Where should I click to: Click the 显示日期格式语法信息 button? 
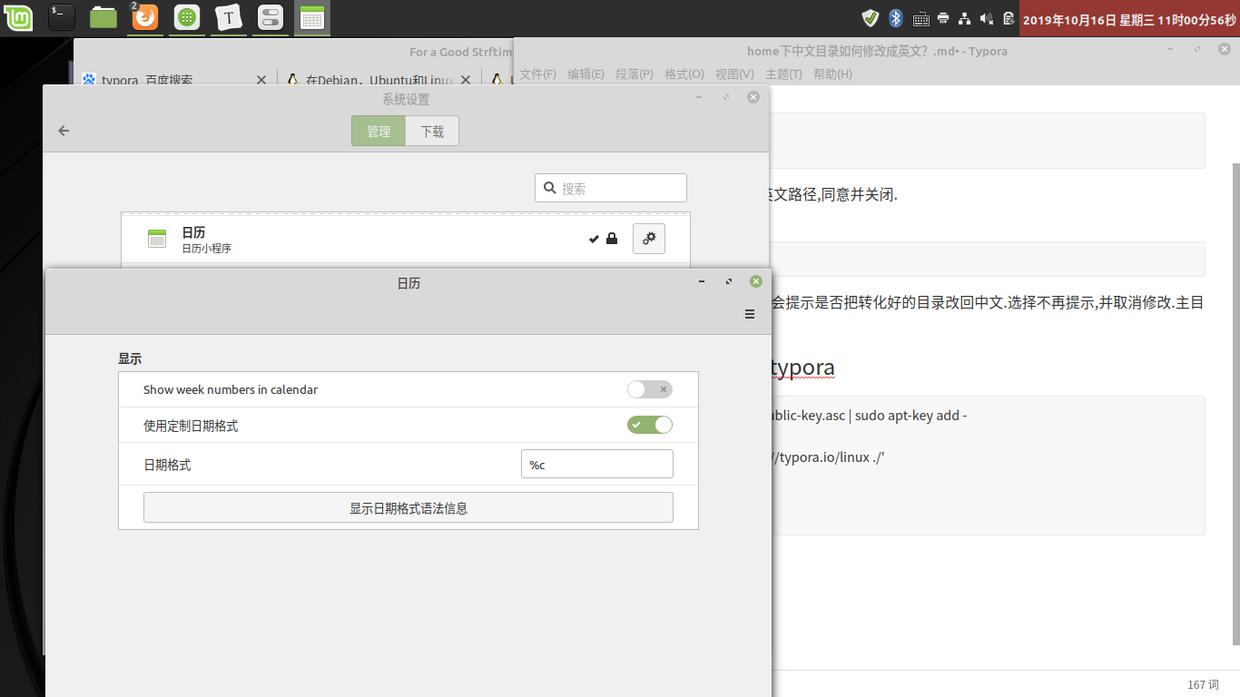[408, 507]
